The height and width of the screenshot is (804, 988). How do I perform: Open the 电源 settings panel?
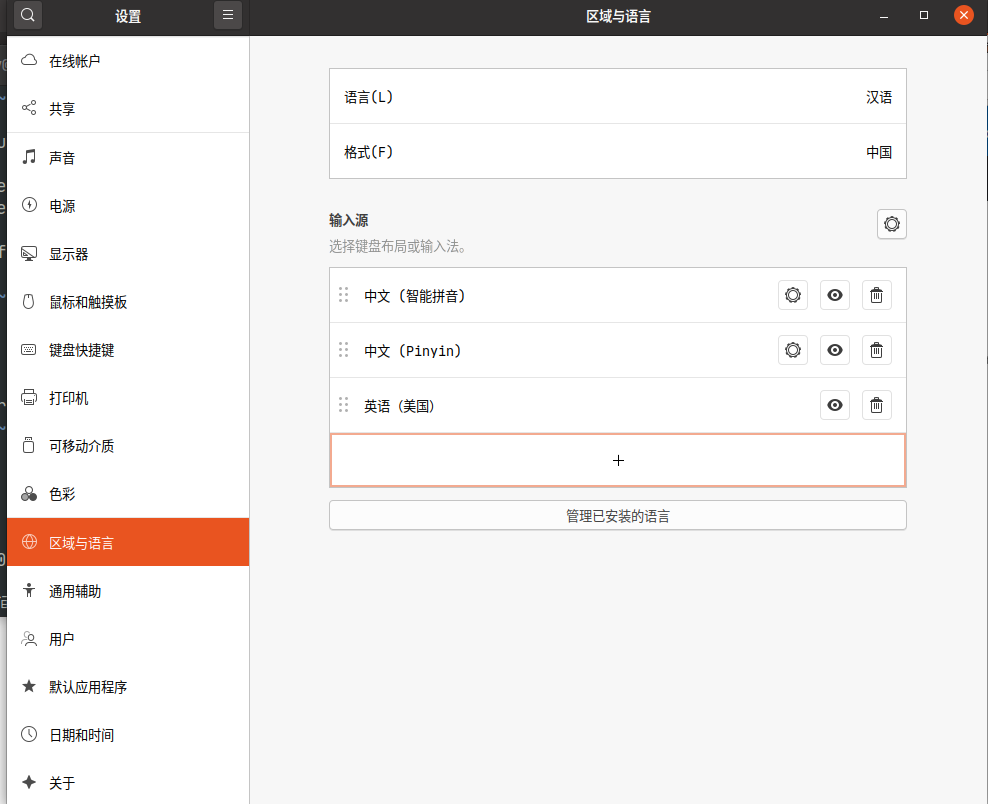(128, 206)
